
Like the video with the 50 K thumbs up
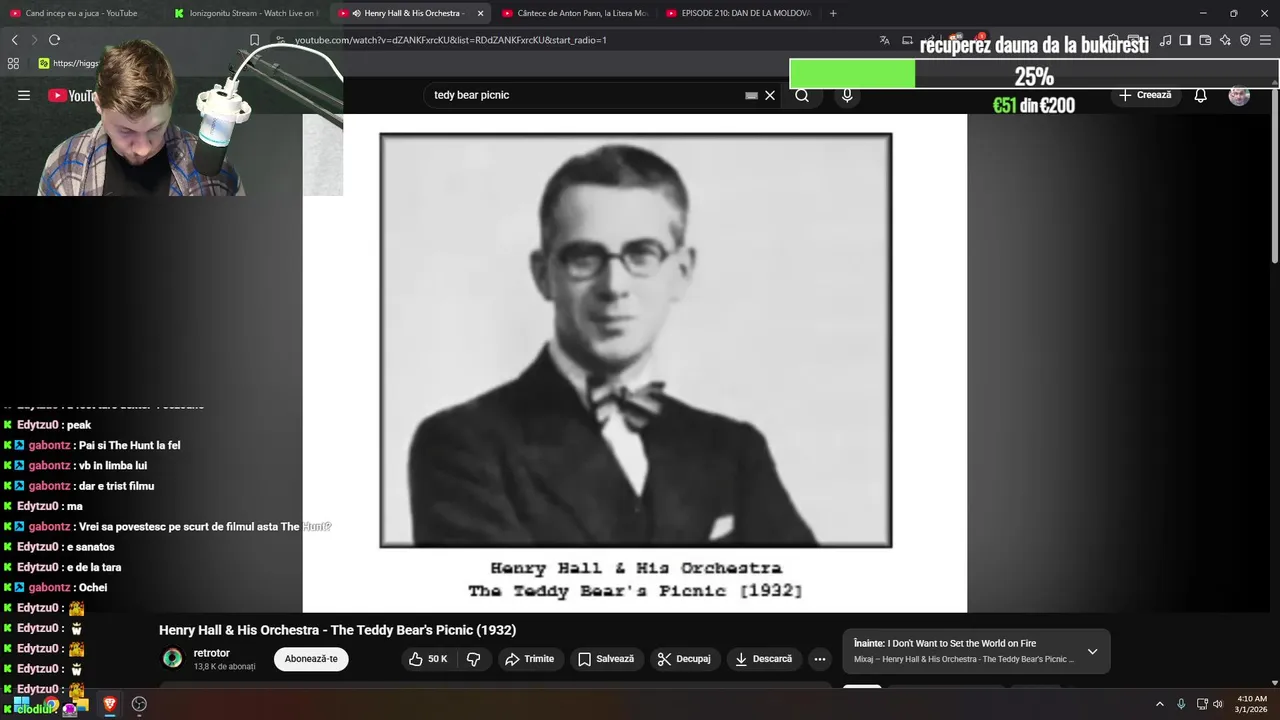428,659
